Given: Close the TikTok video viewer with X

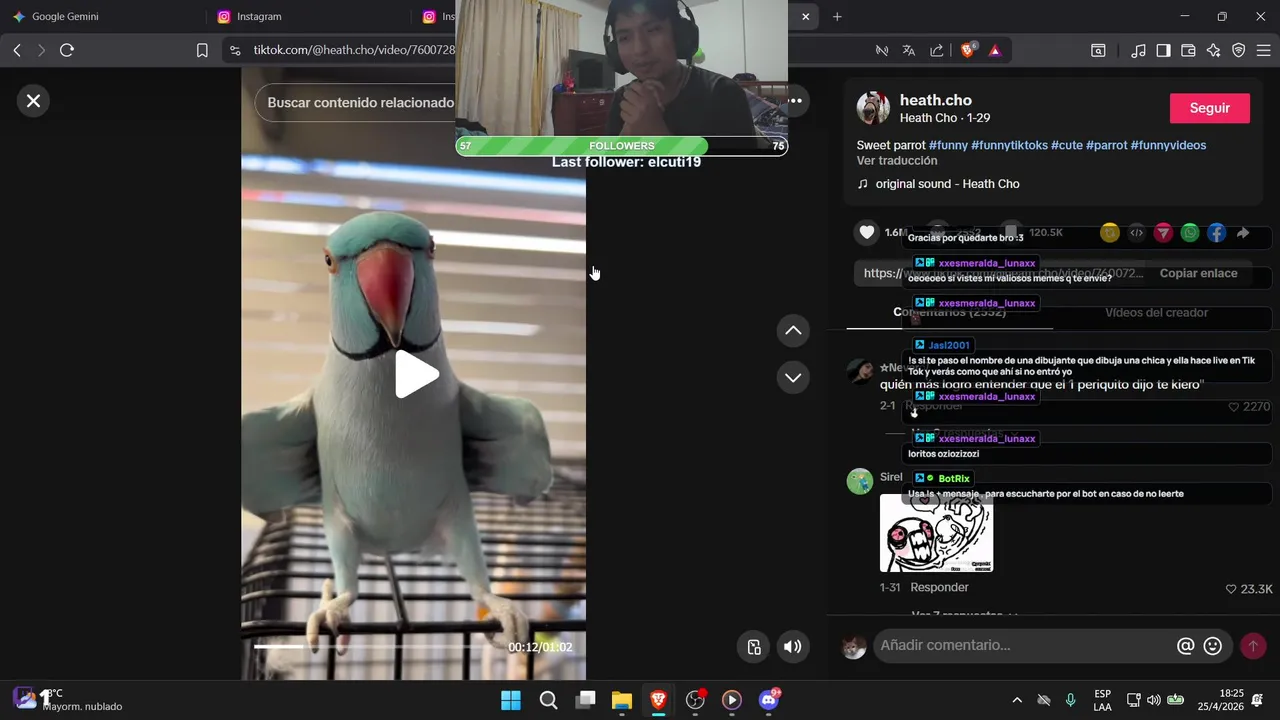Looking at the screenshot, I should (33, 101).
